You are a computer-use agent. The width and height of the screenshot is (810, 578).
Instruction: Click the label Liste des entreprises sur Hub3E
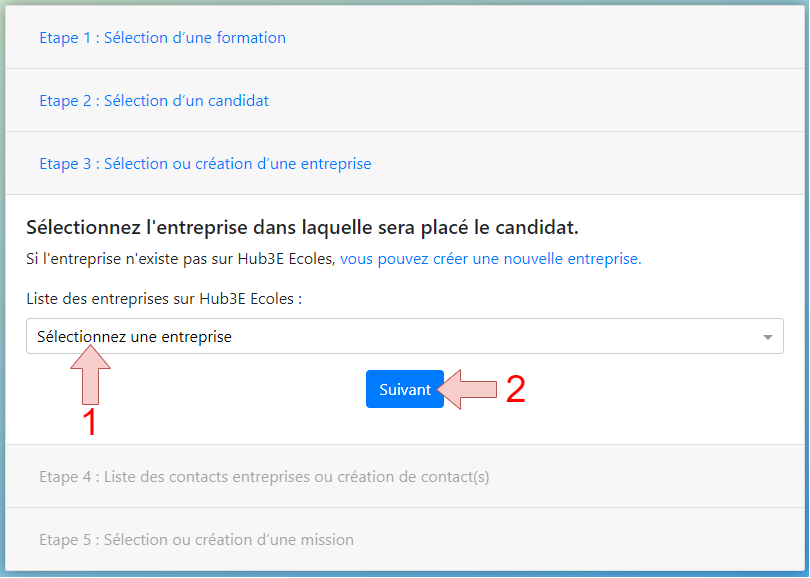click(x=164, y=299)
